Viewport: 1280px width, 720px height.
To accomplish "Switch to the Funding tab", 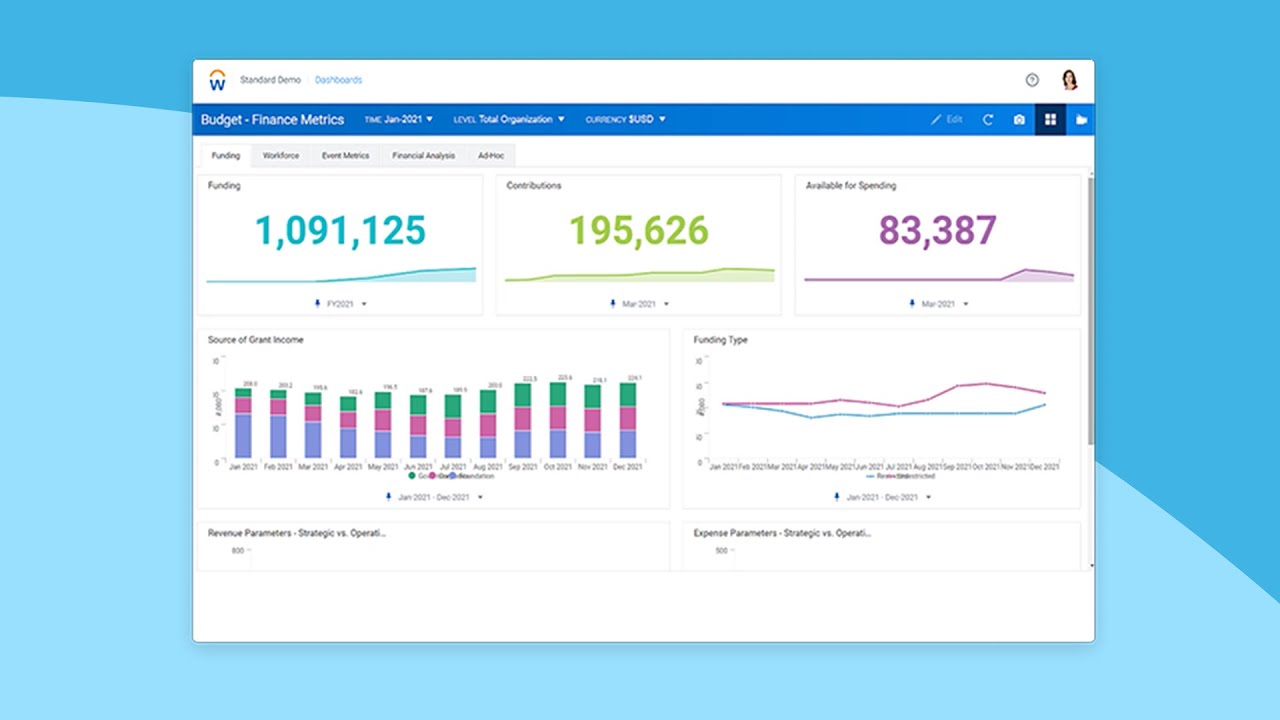I will [226, 156].
